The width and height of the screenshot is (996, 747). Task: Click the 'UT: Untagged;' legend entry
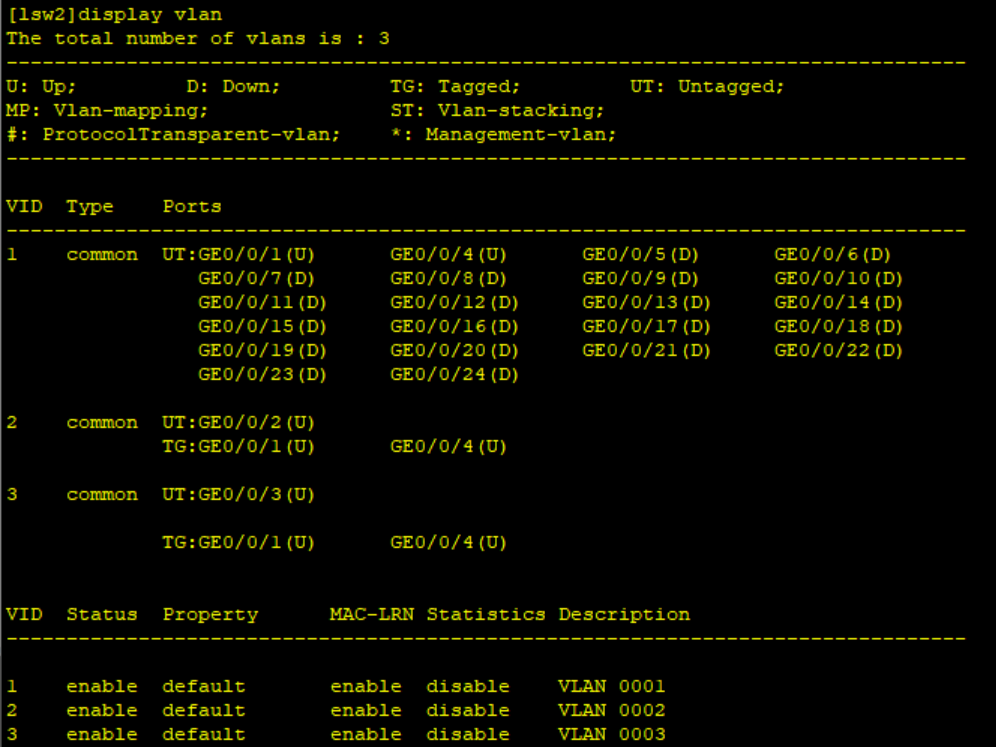click(707, 87)
